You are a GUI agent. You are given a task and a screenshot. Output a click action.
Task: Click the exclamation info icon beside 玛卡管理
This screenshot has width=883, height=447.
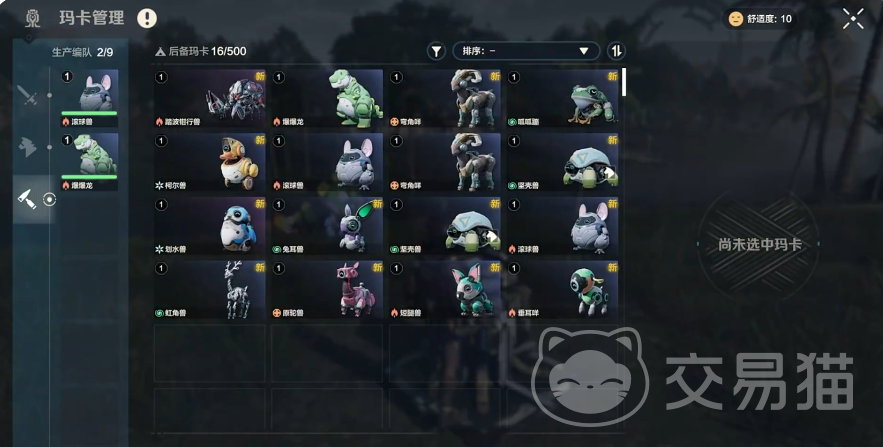point(146,18)
